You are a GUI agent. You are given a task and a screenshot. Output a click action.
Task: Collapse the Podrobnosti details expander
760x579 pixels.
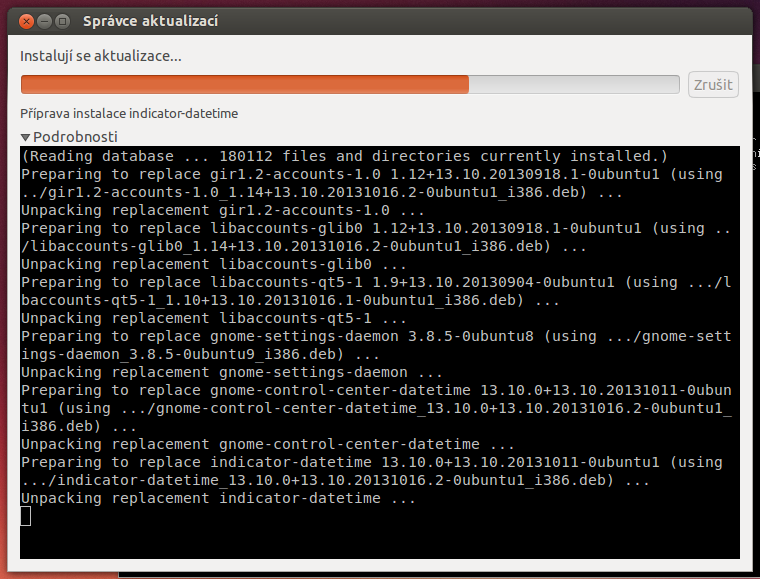click(x=69, y=137)
